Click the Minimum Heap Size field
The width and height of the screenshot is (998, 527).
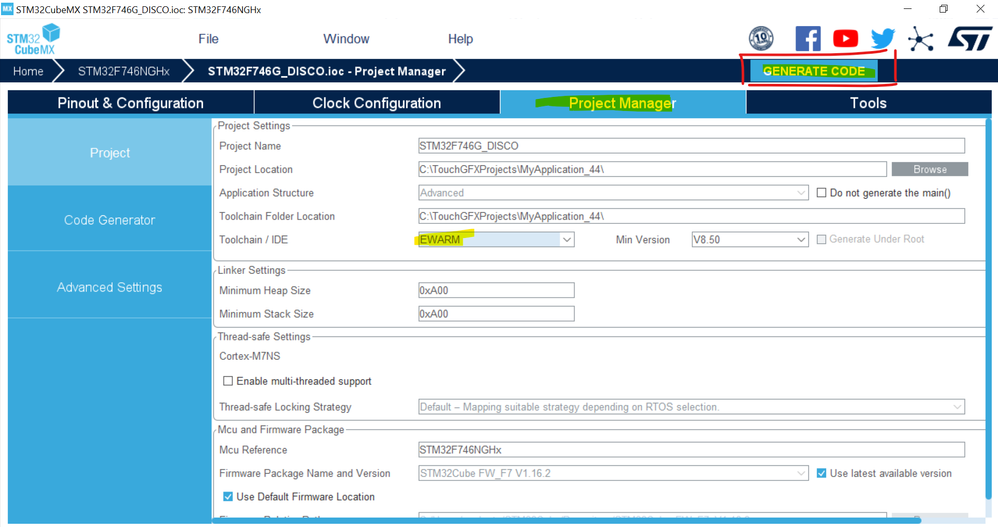click(x=496, y=290)
